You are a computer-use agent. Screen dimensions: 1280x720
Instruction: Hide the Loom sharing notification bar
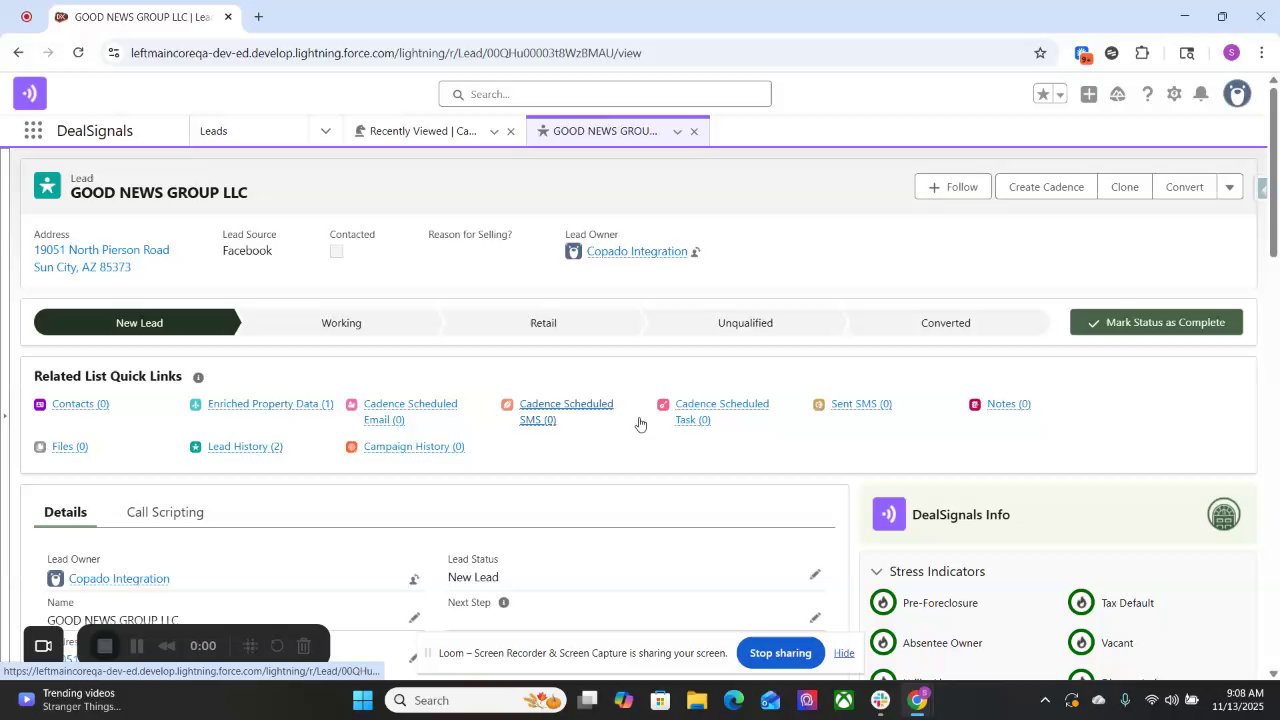844,653
